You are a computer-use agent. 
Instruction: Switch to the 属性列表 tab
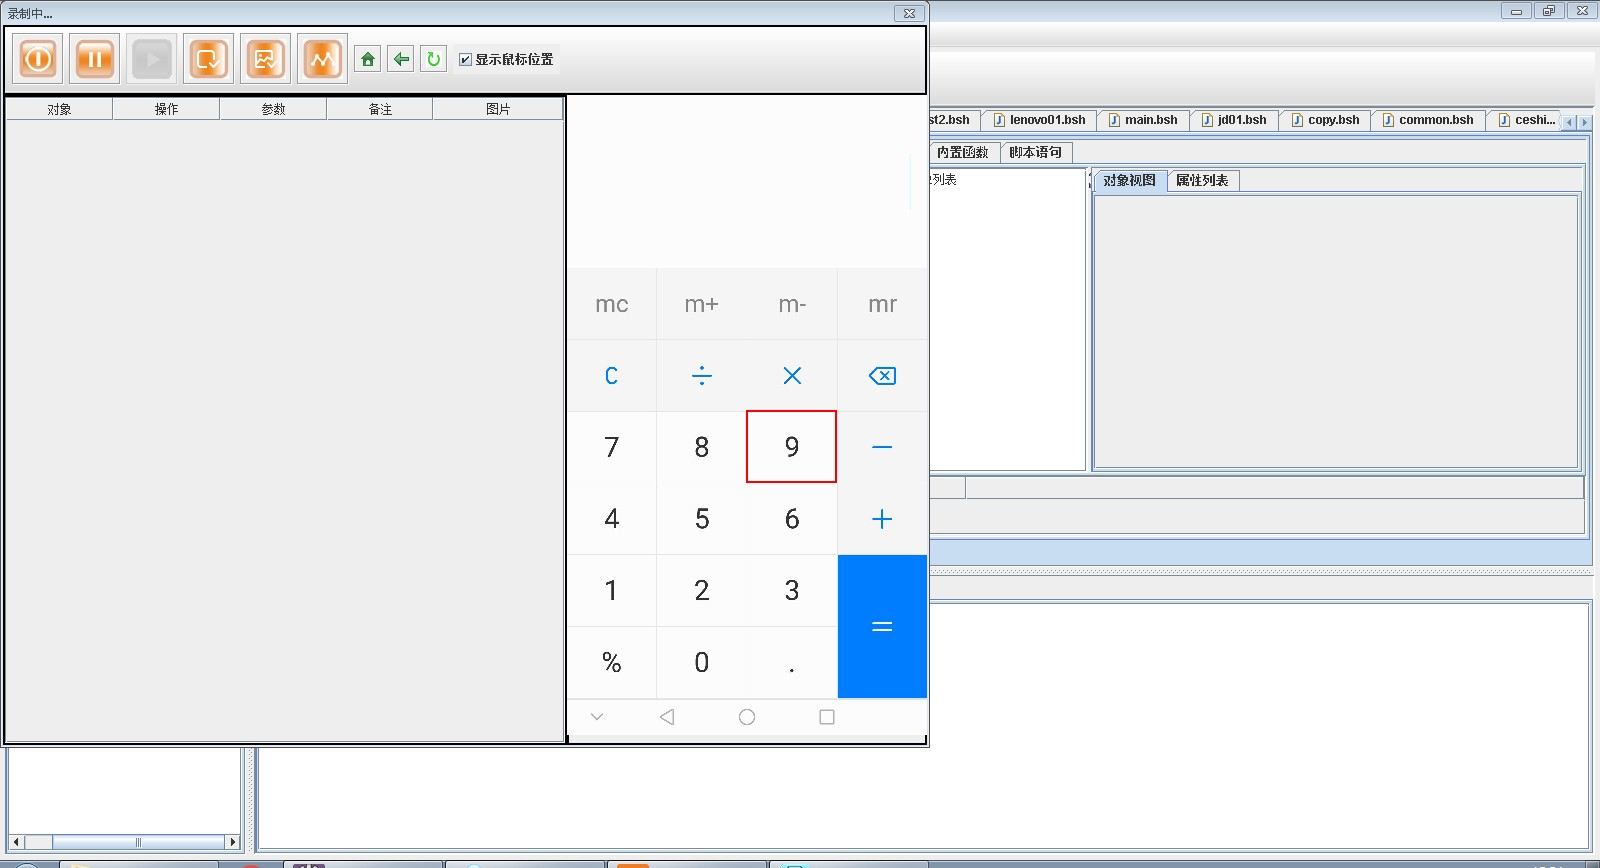pos(1202,181)
